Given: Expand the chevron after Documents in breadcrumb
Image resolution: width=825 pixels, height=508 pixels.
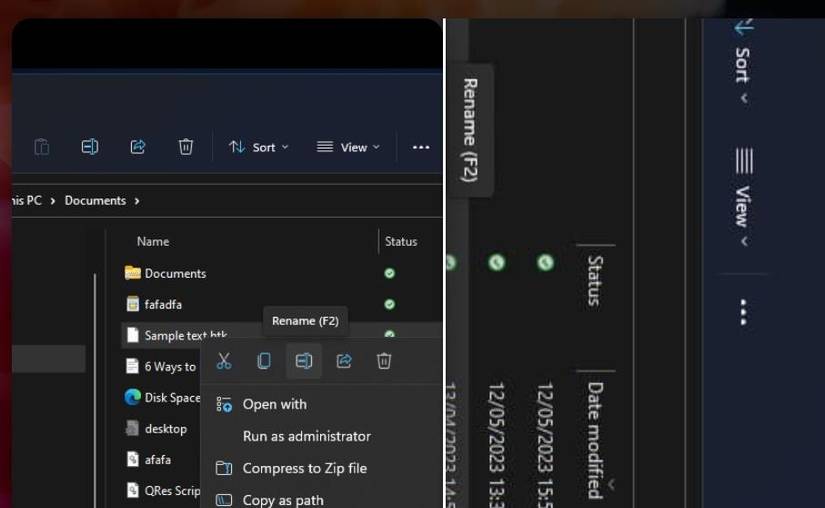Looking at the screenshot, I should 137,201.
